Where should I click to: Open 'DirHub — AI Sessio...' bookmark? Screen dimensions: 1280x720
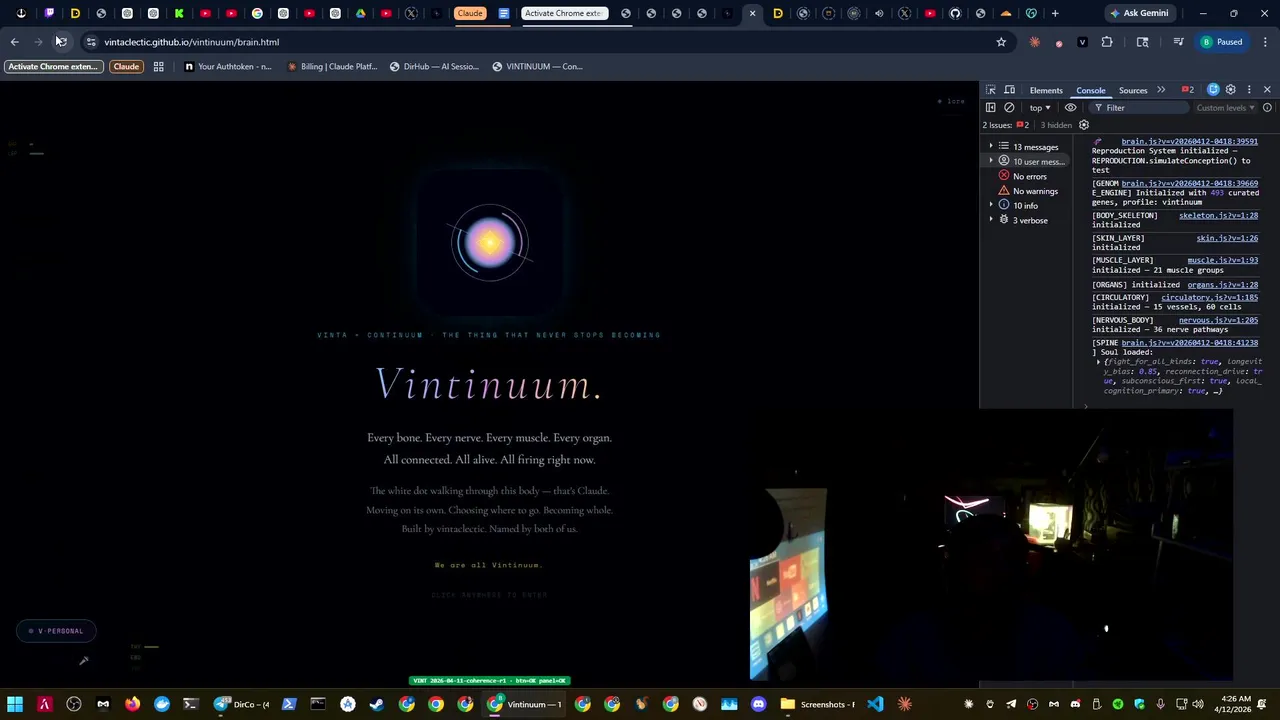(435, 66)
